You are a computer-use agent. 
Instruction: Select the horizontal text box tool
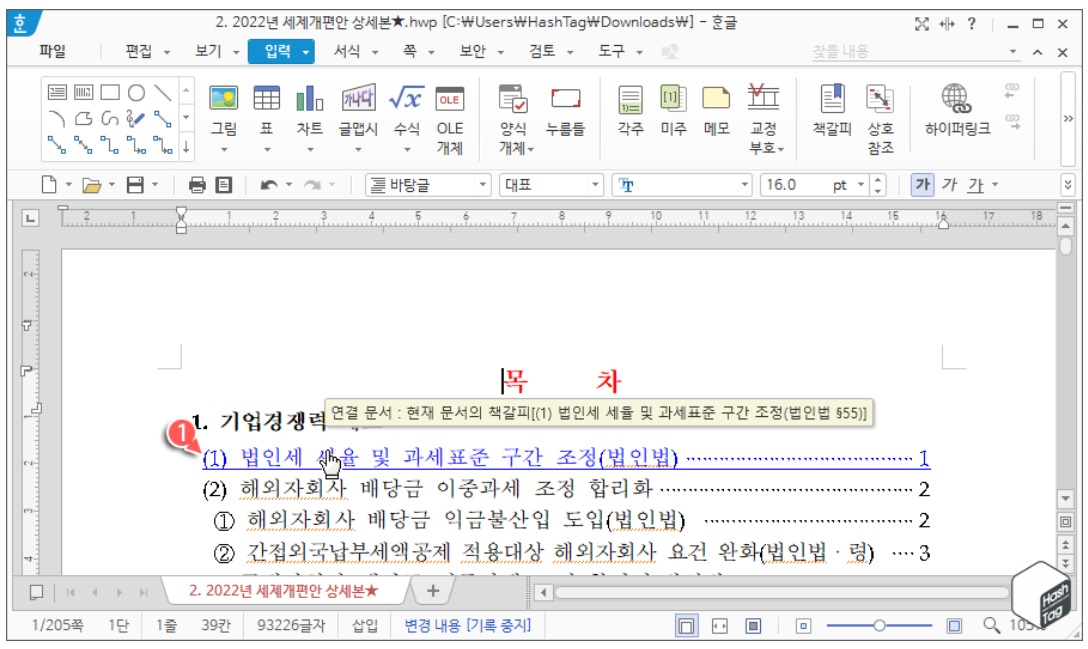57,92
